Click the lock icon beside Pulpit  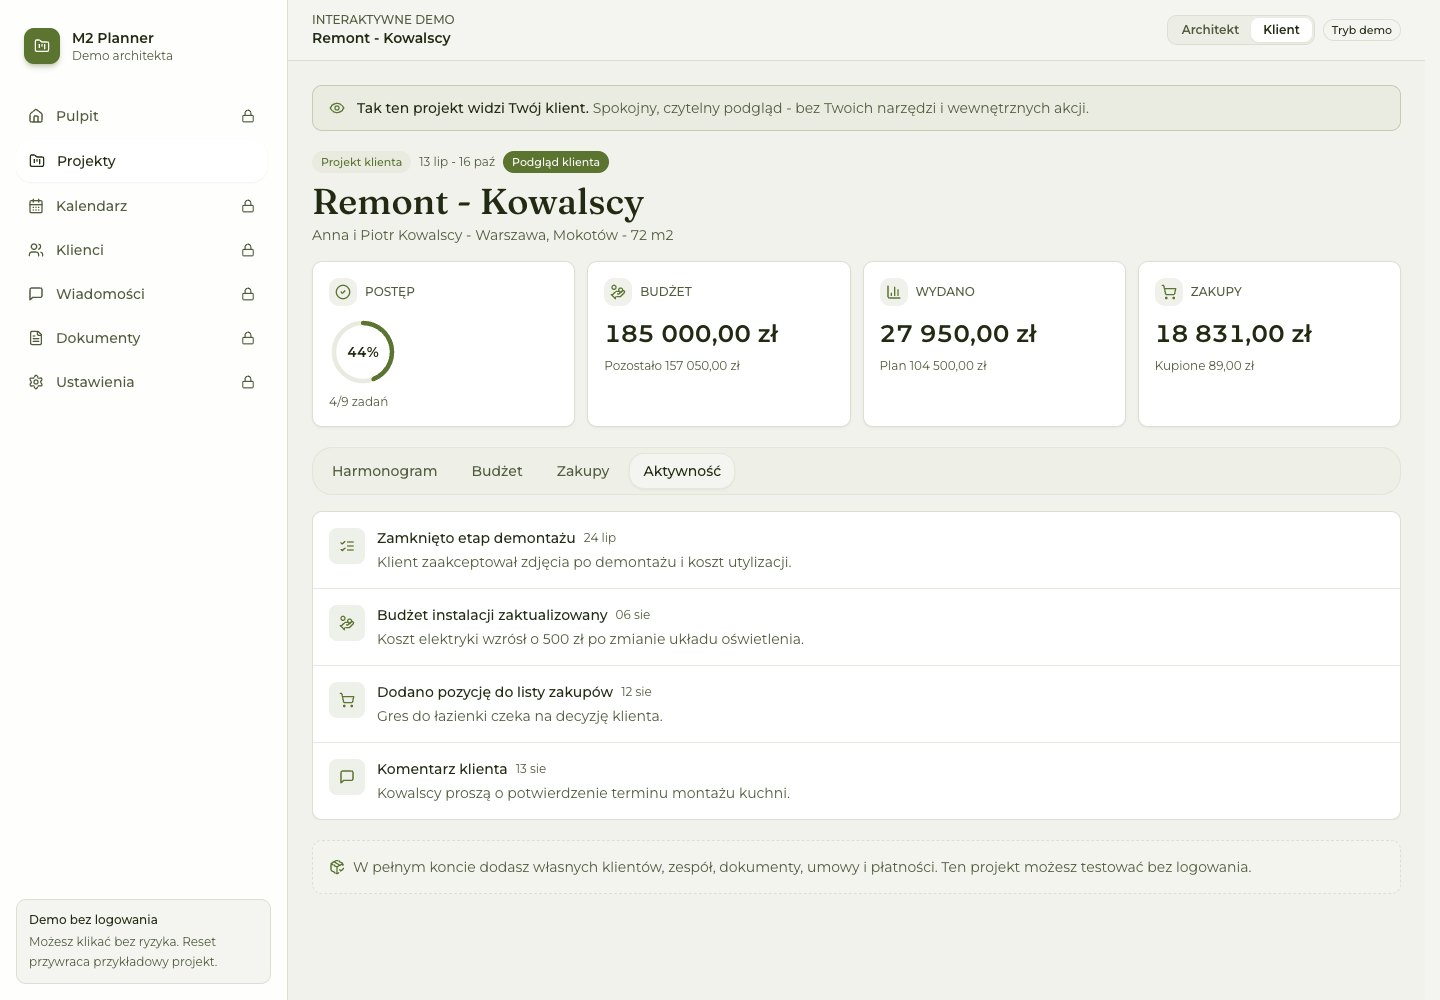point(248,116)
